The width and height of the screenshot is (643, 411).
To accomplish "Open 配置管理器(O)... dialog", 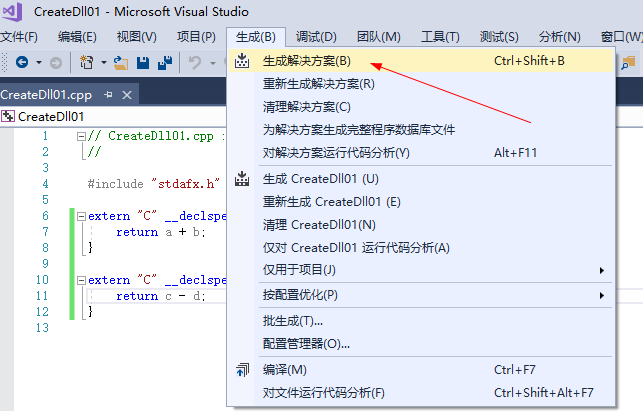I will point(421,344).
